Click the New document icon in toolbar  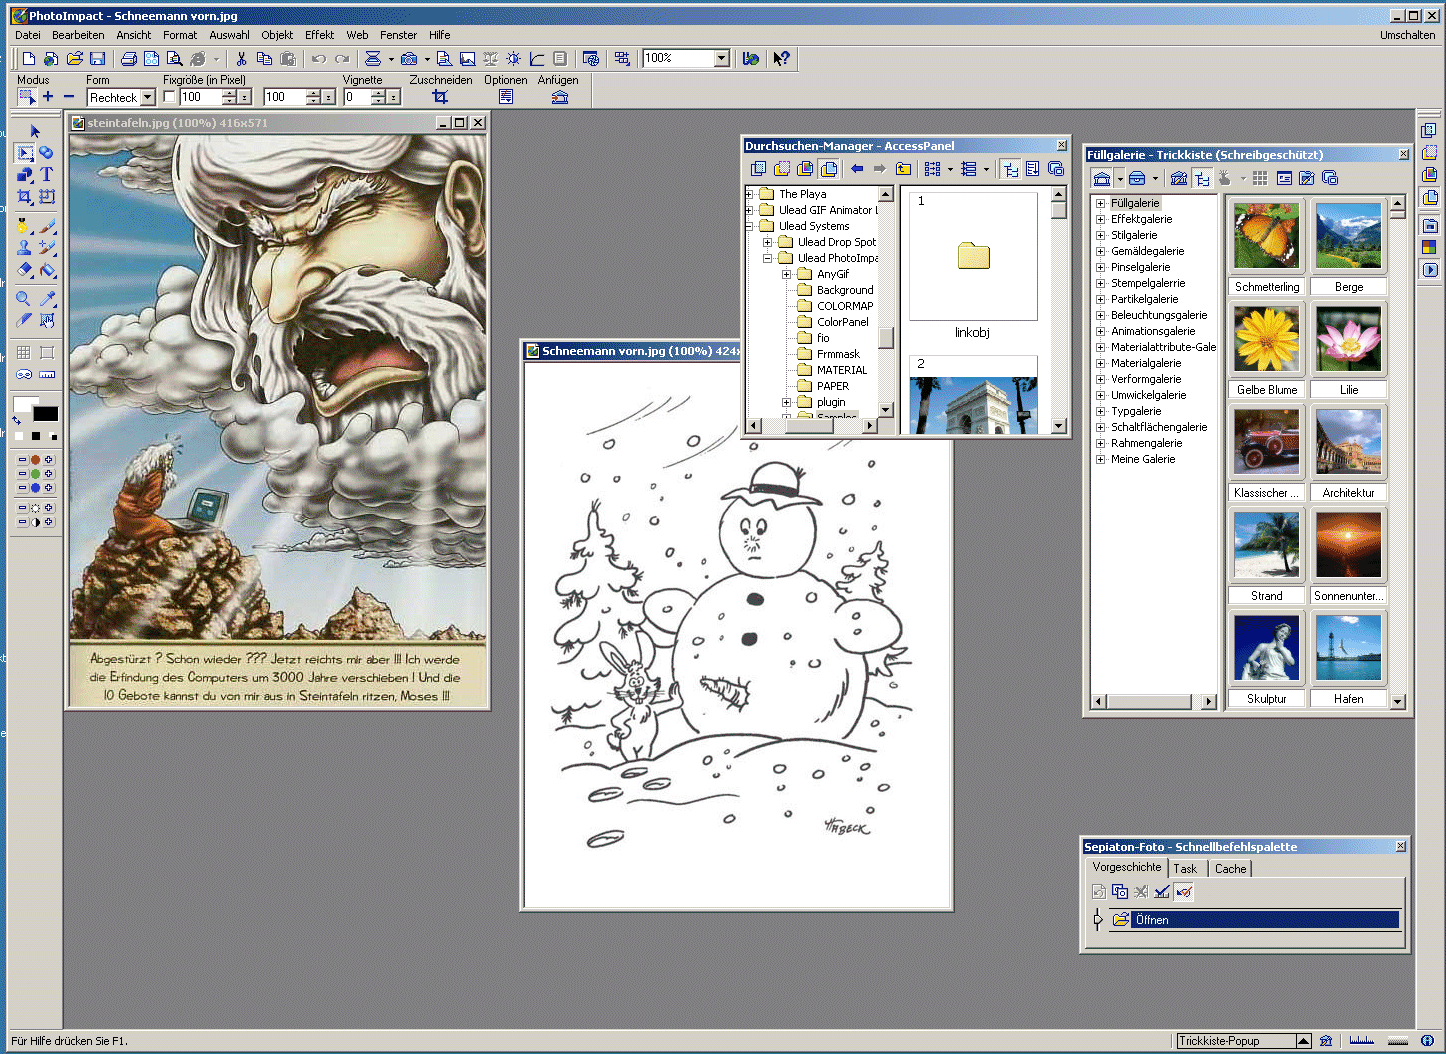pyautogui.click(x=28, y=59)
